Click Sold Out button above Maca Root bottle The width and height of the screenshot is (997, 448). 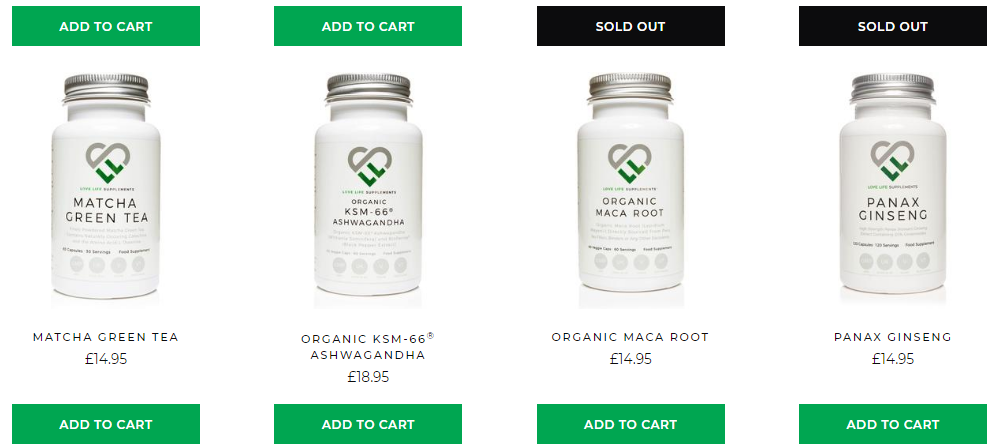[631, 26]
